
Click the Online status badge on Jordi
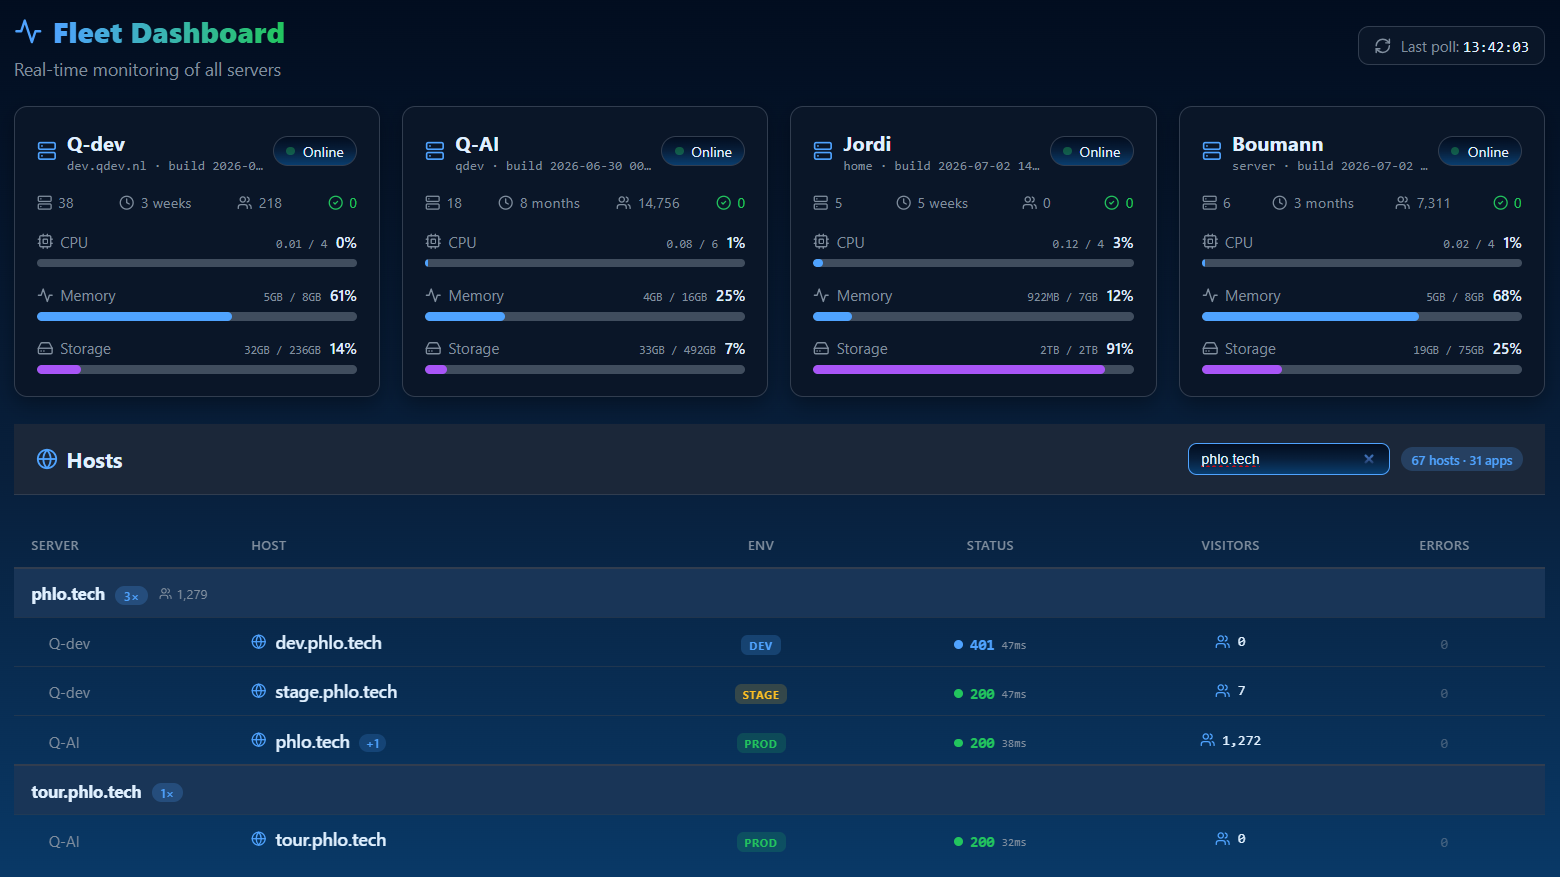click(x=1092, y=152)
